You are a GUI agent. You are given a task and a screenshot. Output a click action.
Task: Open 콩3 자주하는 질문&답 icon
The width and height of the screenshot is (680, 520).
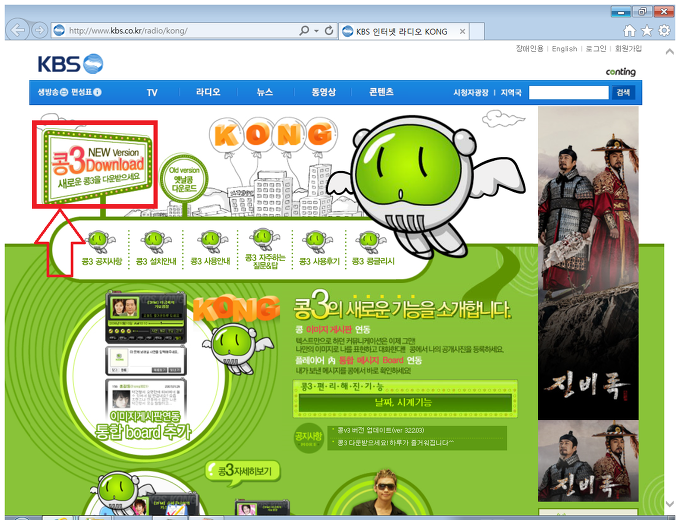[265, 249]
